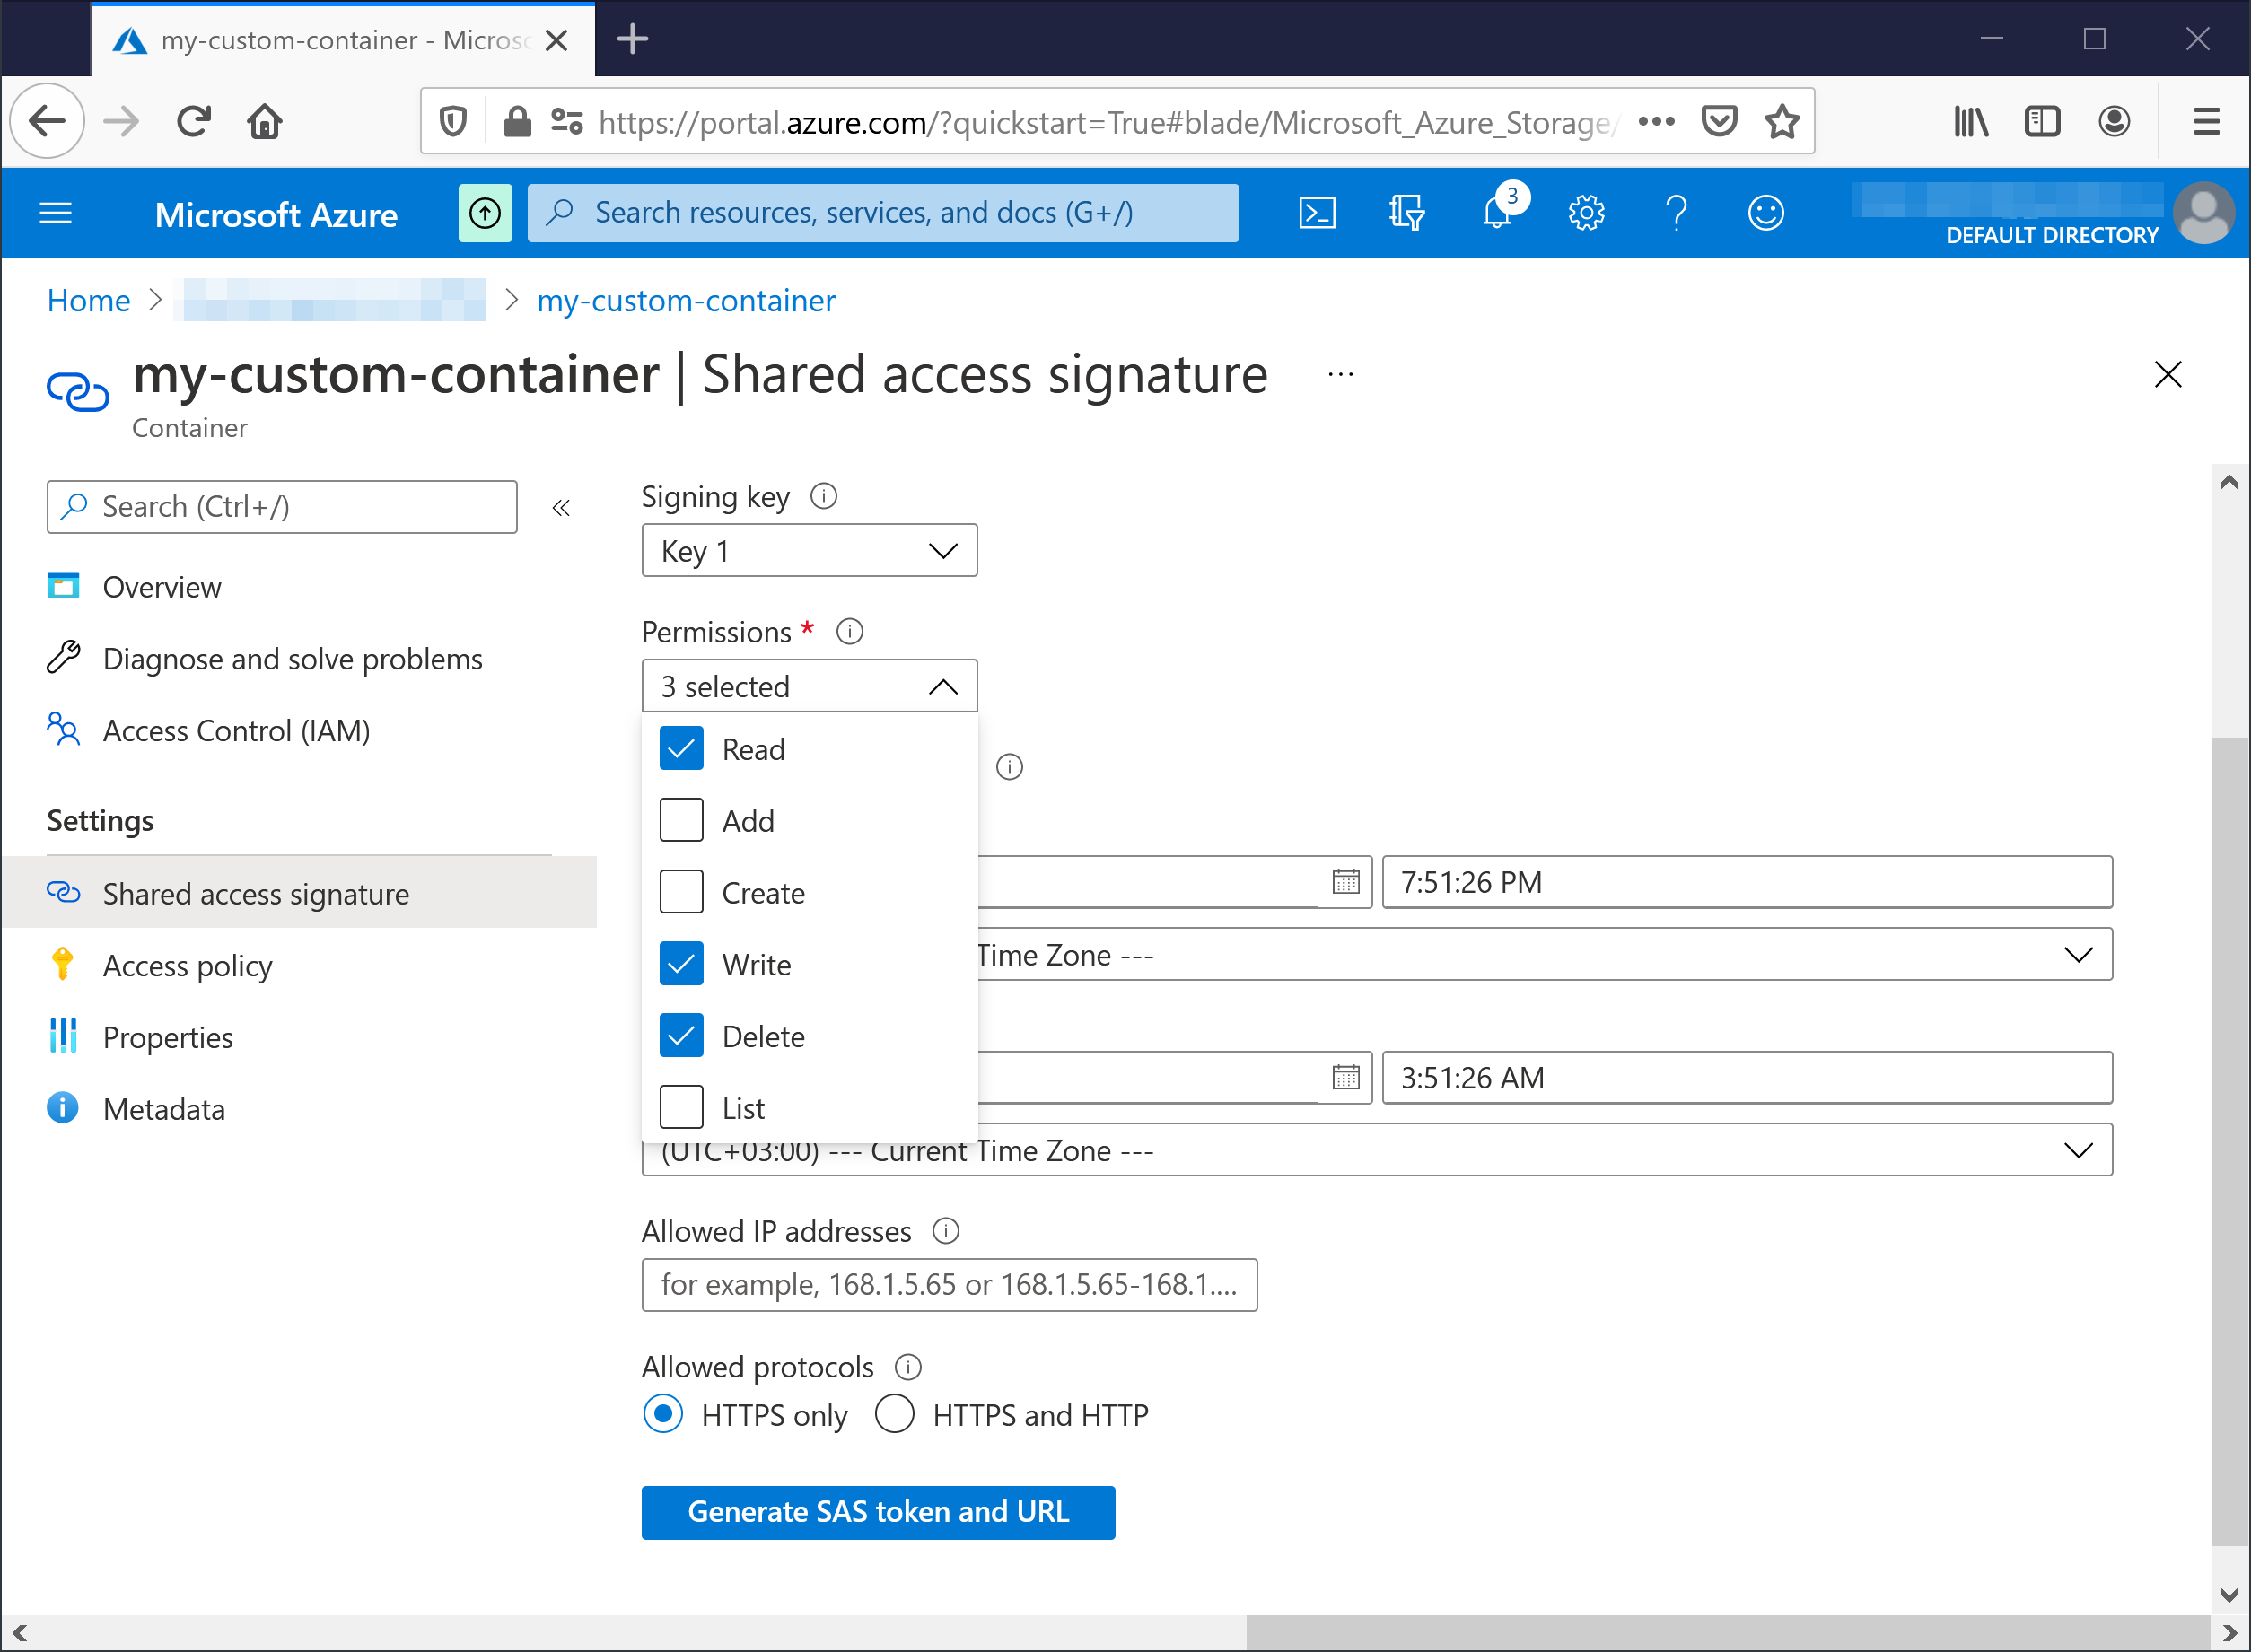
Task: Focus Search resources, services, and docs box
Action: tap(883, 213)
